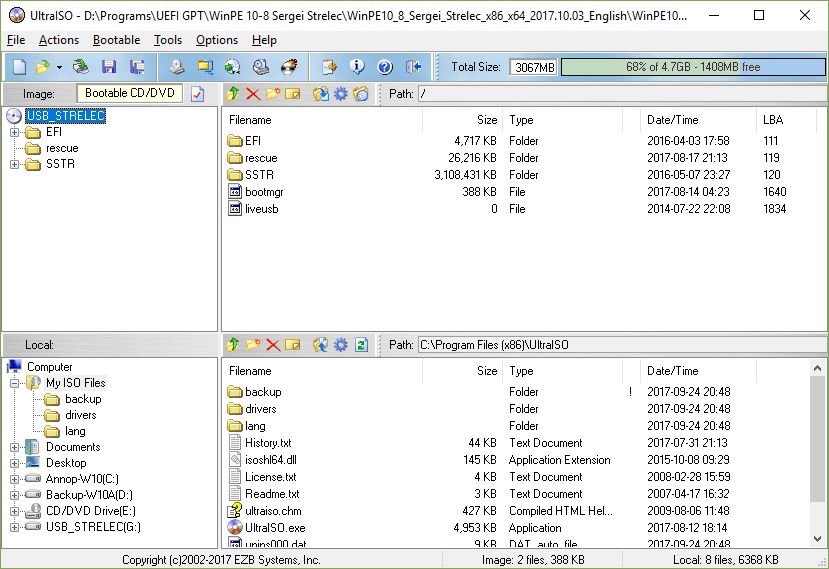The height and width of the screenshot is (569, 829).
Task: Click the Save floppy disk icon
Action: click(109, 67)
